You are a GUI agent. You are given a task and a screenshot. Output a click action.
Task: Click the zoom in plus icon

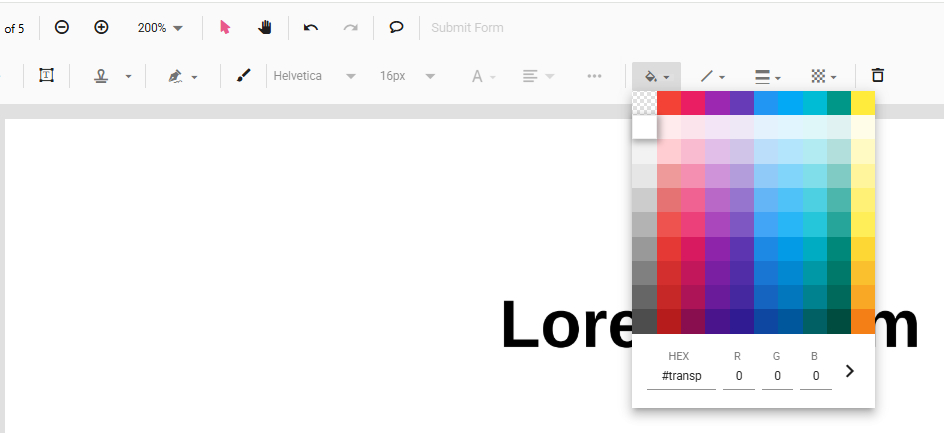(101, 27)
